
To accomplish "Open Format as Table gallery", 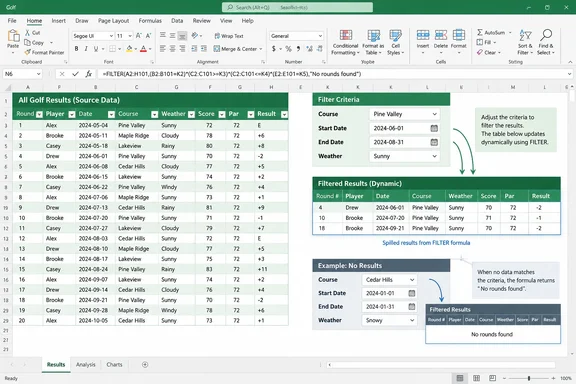I will pyautogui.click(x=373, y=42).
